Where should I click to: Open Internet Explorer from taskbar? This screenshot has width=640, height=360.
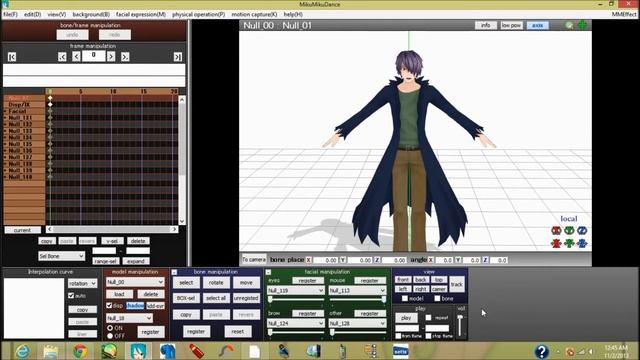[22, 351]
